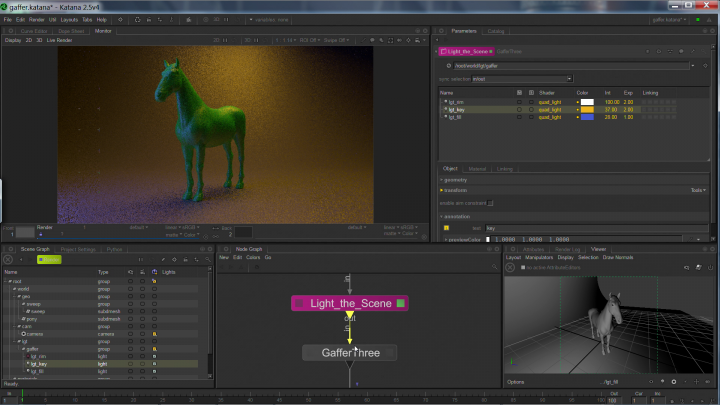Open the Tools dropdown in transform section

pyautogui.click(x=698, y=189)
